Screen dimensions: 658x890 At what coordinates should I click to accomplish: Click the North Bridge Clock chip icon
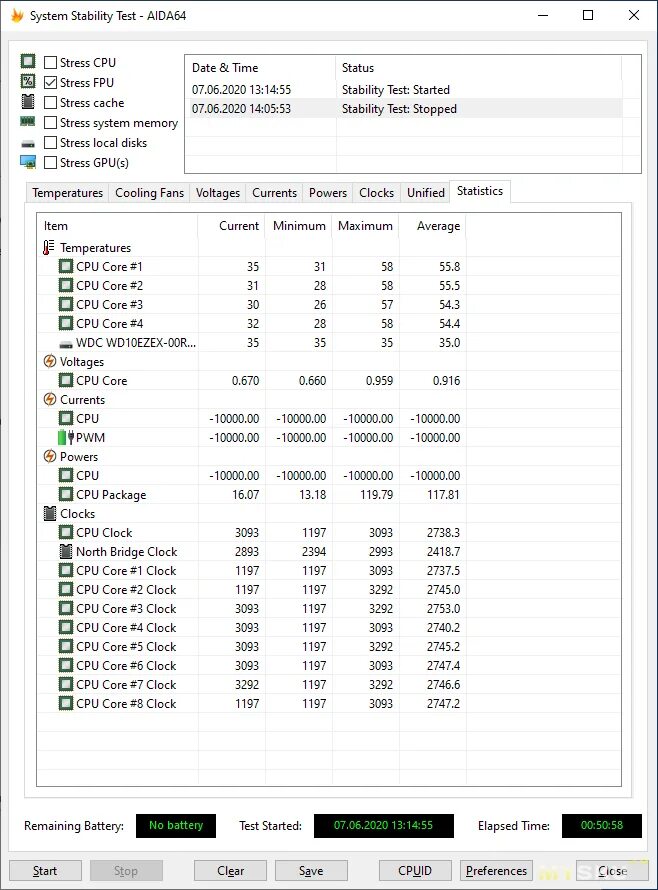pyautogui.click(x=66, y=551)
